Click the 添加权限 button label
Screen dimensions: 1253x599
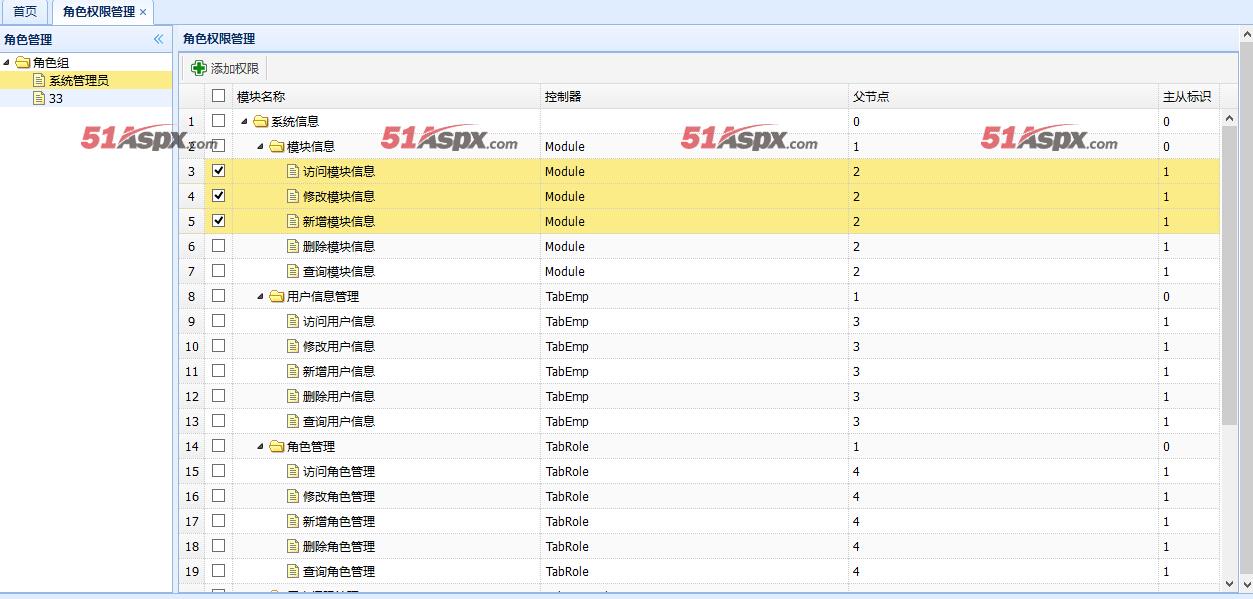coord(234,68)
